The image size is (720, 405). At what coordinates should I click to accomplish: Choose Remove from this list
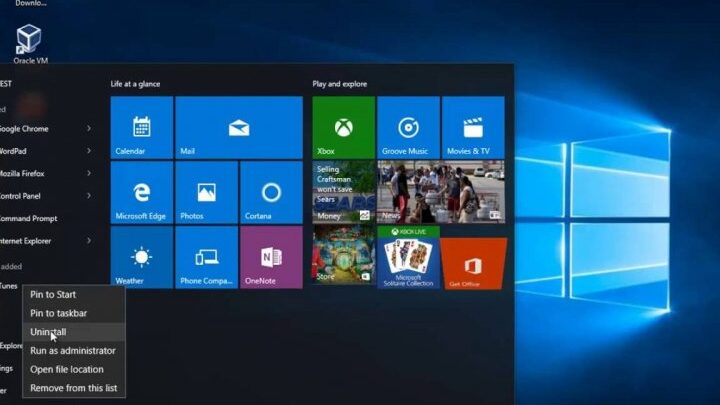point(73,388)
